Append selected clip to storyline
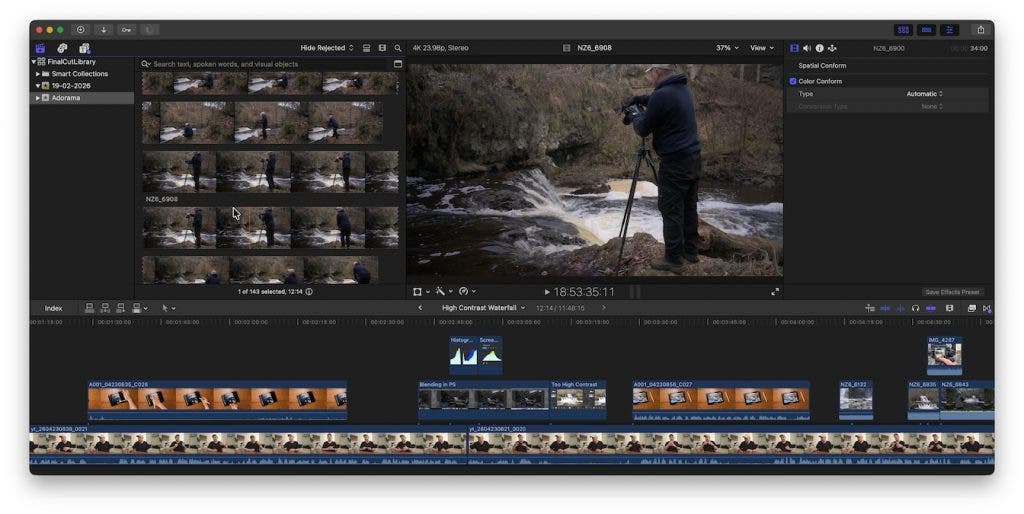This screenshot has height=514, width=1024. (121, 308)
